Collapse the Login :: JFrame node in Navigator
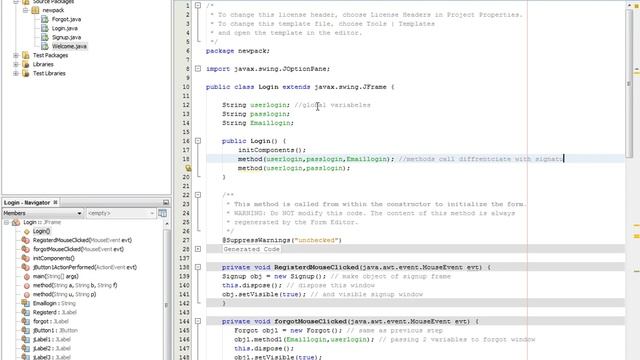The height and width of the screenshot is (360, 640). coord(7,222)
